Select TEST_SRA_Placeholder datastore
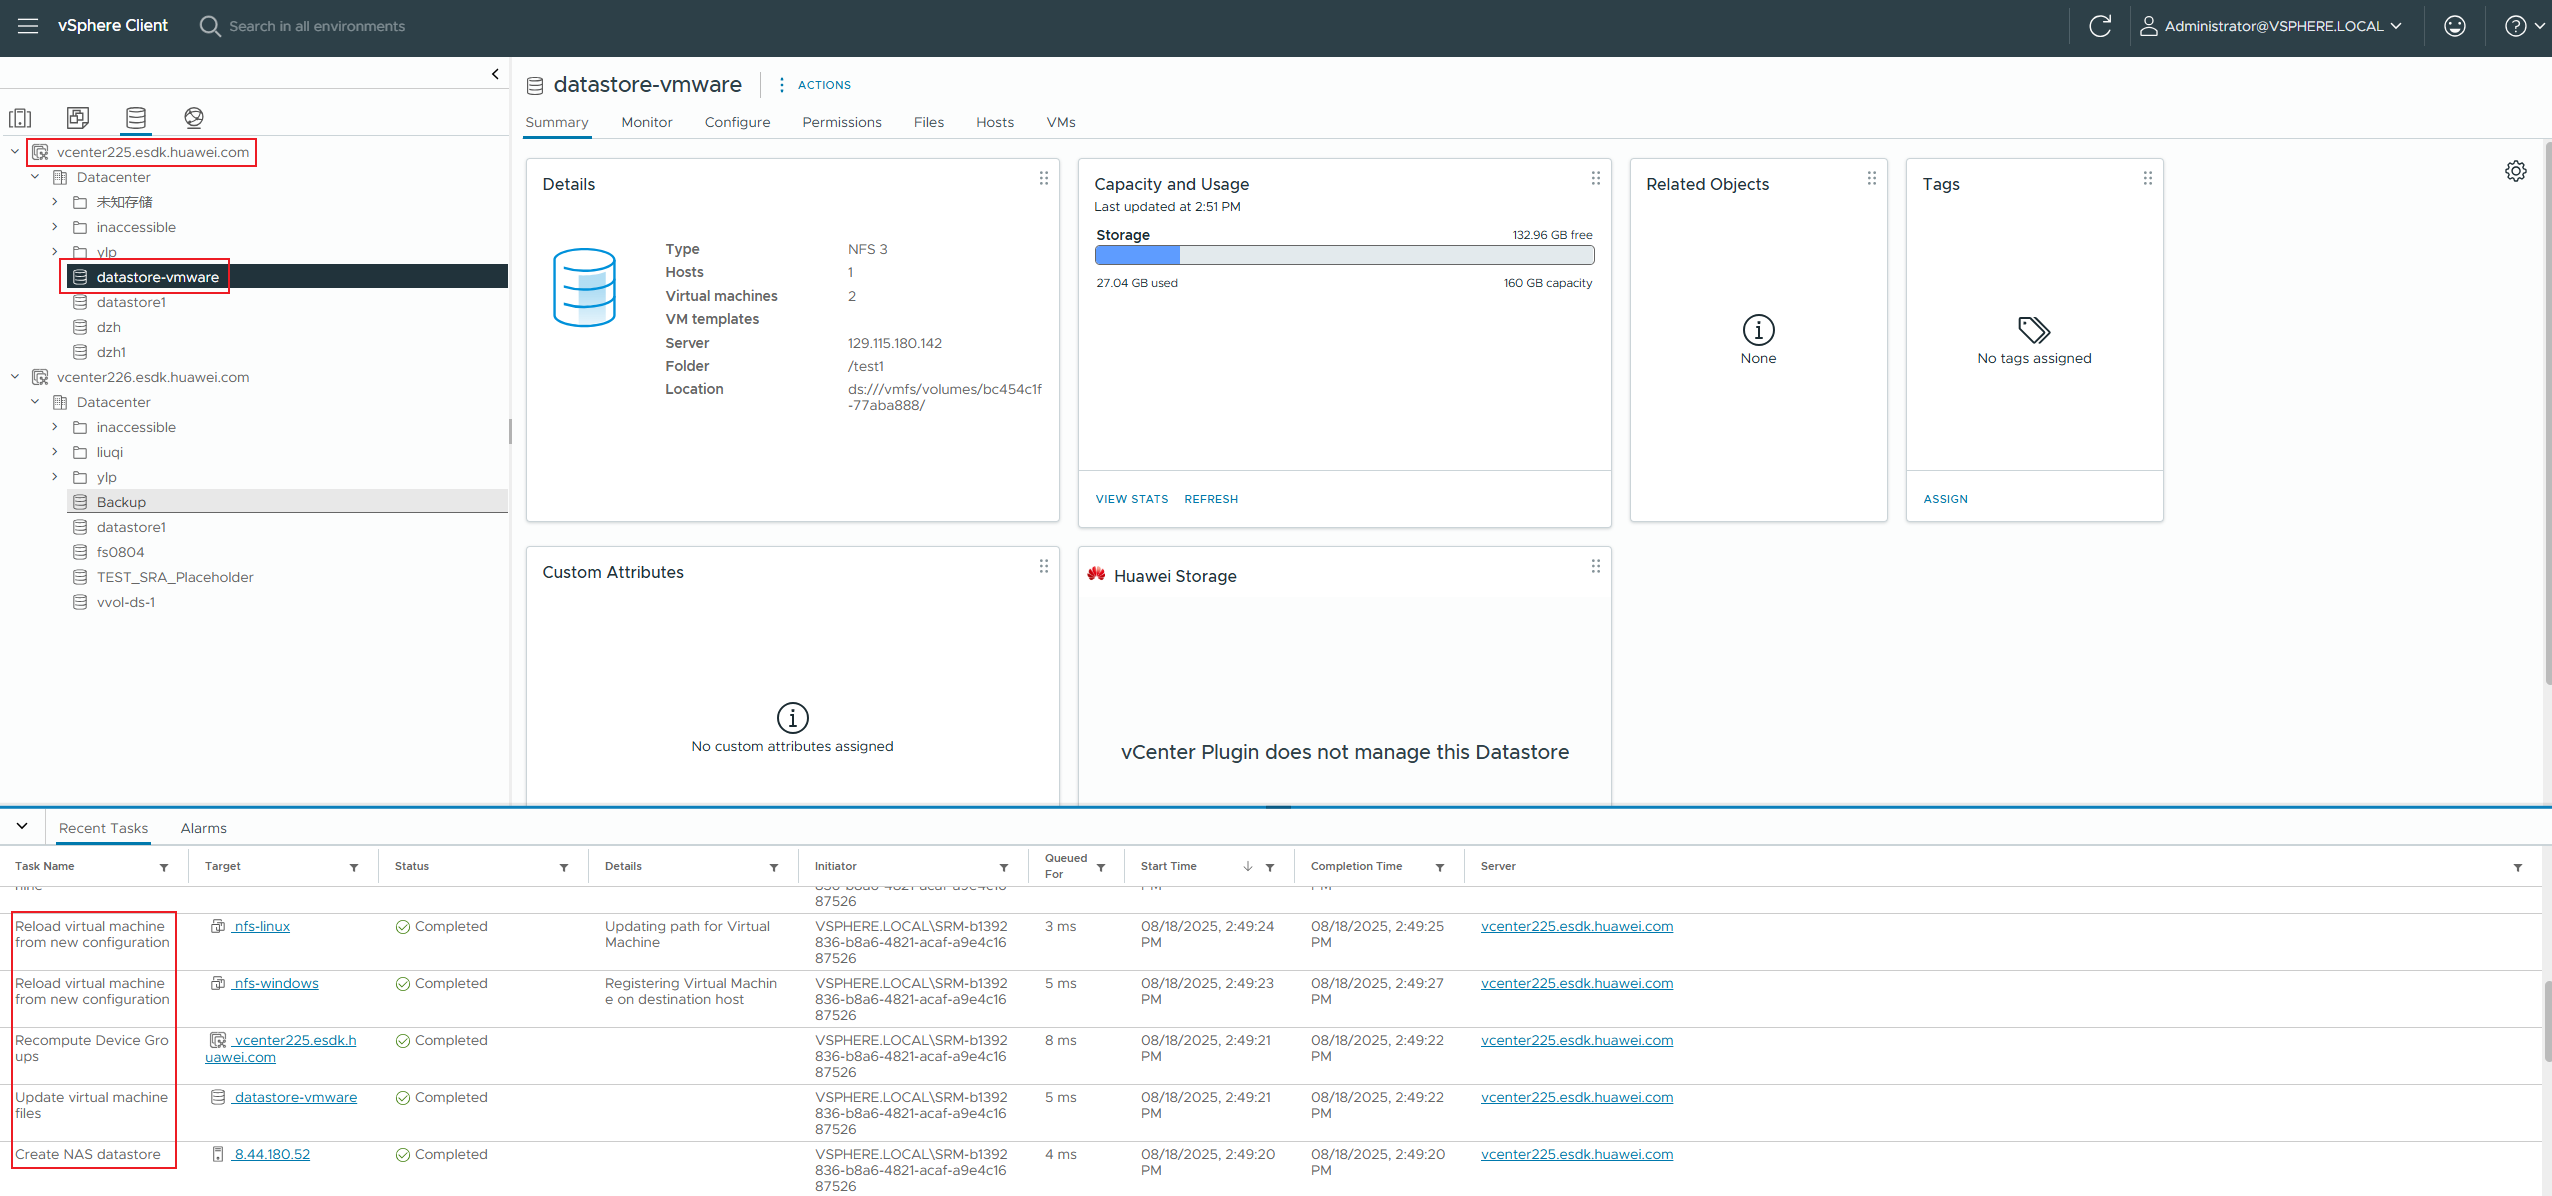Image resolution: width=2552 pixels, height=1196 pixels. (175, 577)
